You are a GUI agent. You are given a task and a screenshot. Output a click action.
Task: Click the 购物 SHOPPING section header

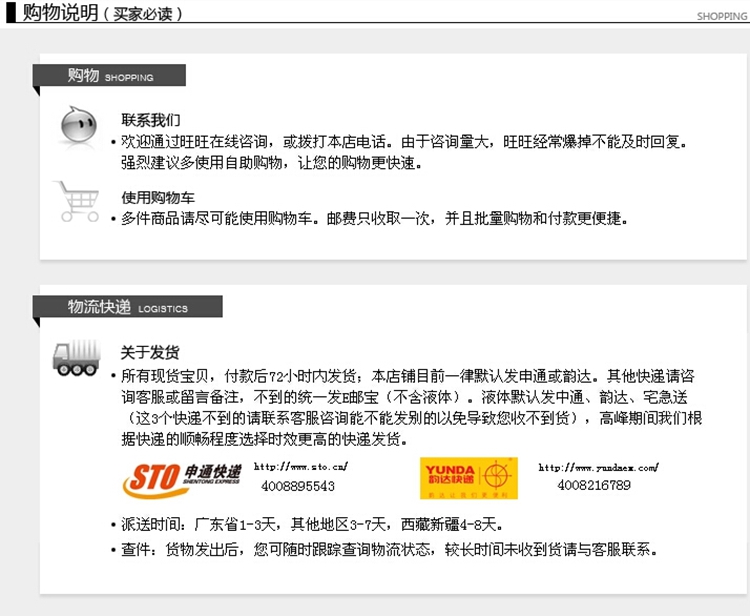coord(109,75)
